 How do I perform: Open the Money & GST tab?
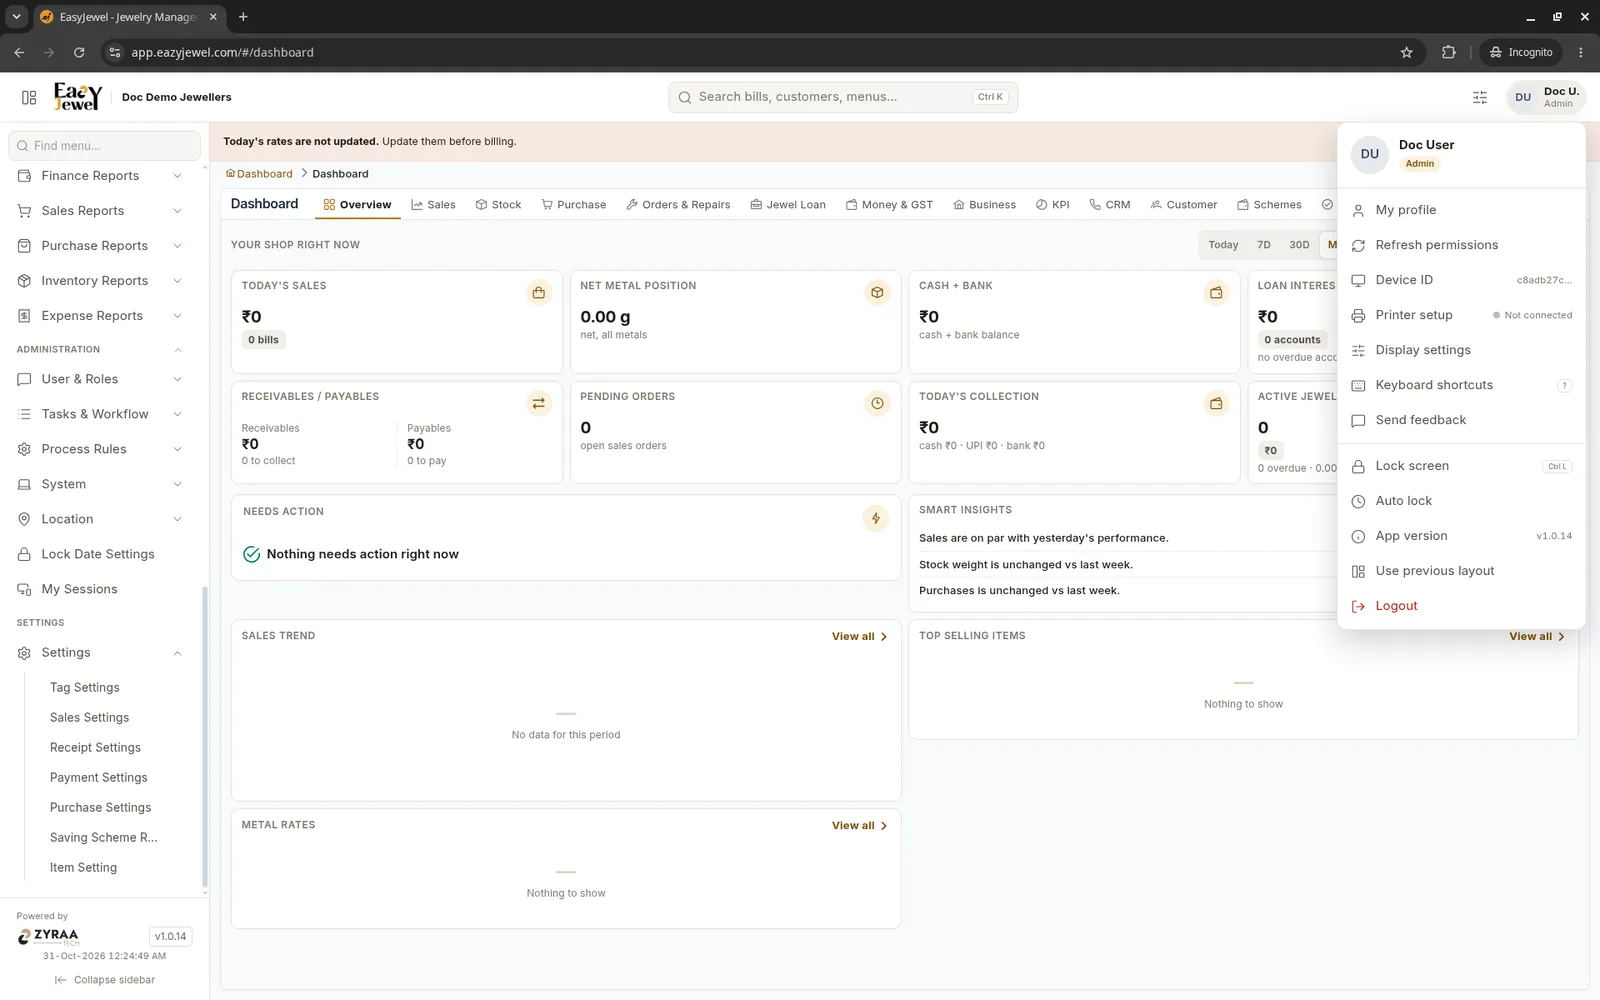(889, 205)
